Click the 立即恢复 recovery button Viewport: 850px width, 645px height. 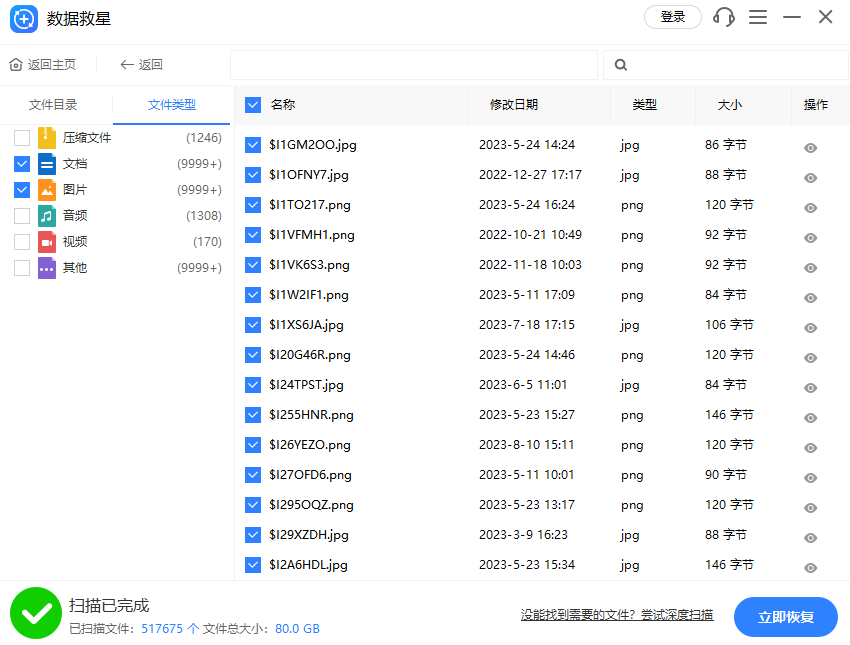786,617
